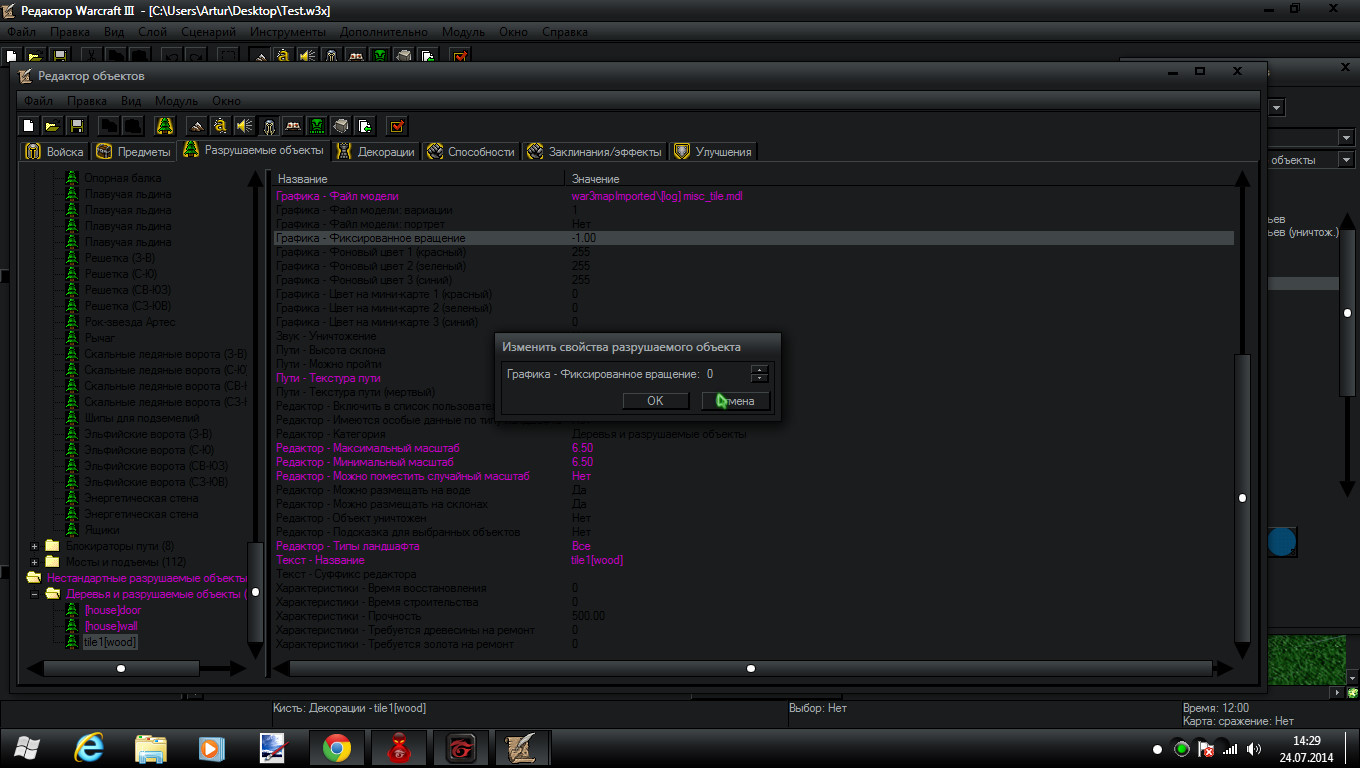Image resolution: width=1360 pixels, height=768 pixels.
Task: Open Google Chrome from taskbar
Action: click(336, 748)
